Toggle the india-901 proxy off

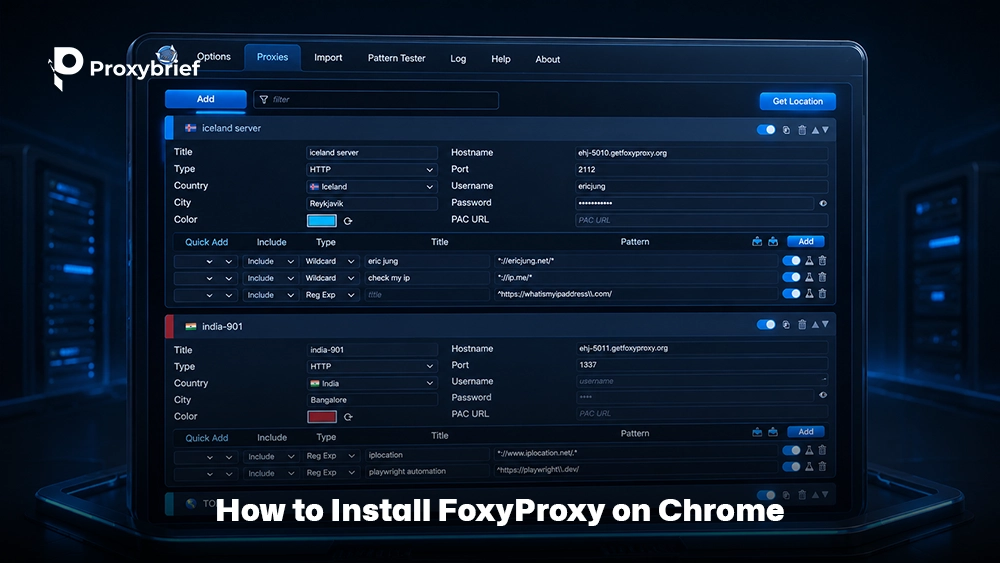click(x=766, y=325)
